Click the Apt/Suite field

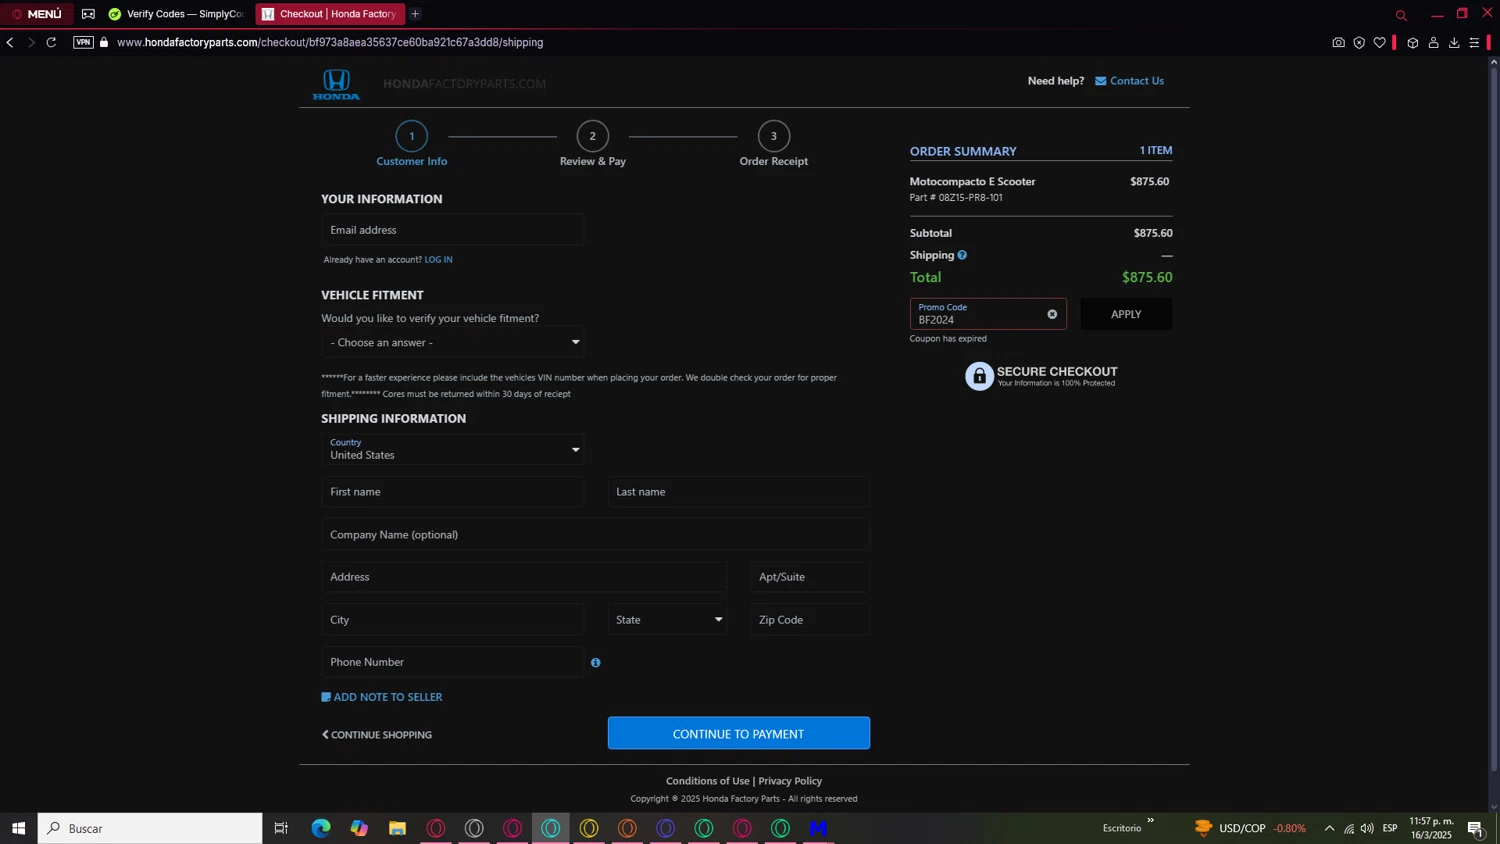pos(810,577)
